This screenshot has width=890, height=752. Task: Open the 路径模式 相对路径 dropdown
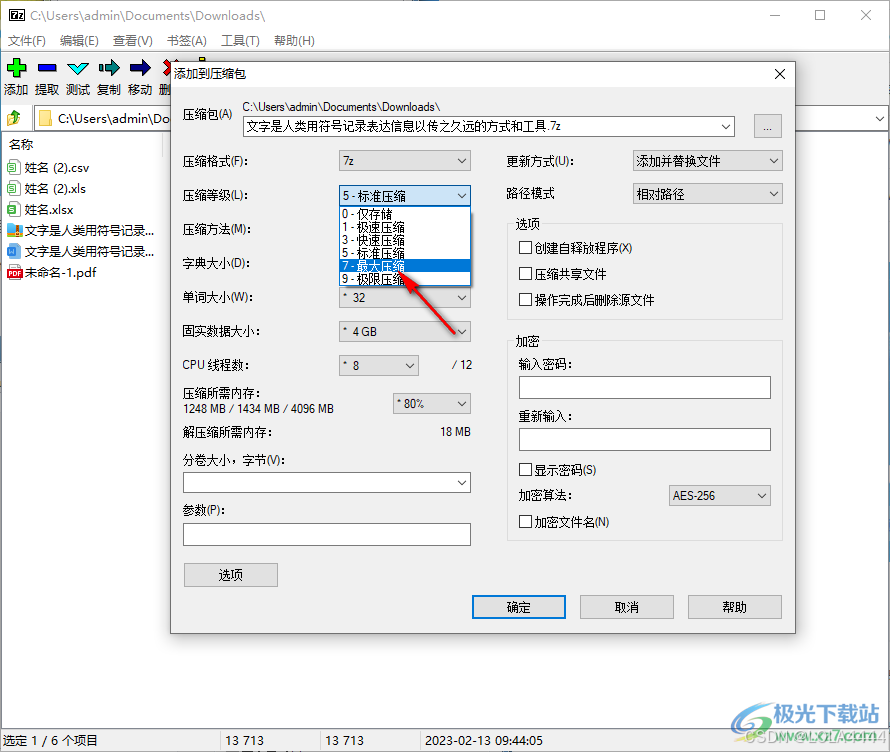tap(707, 194)
